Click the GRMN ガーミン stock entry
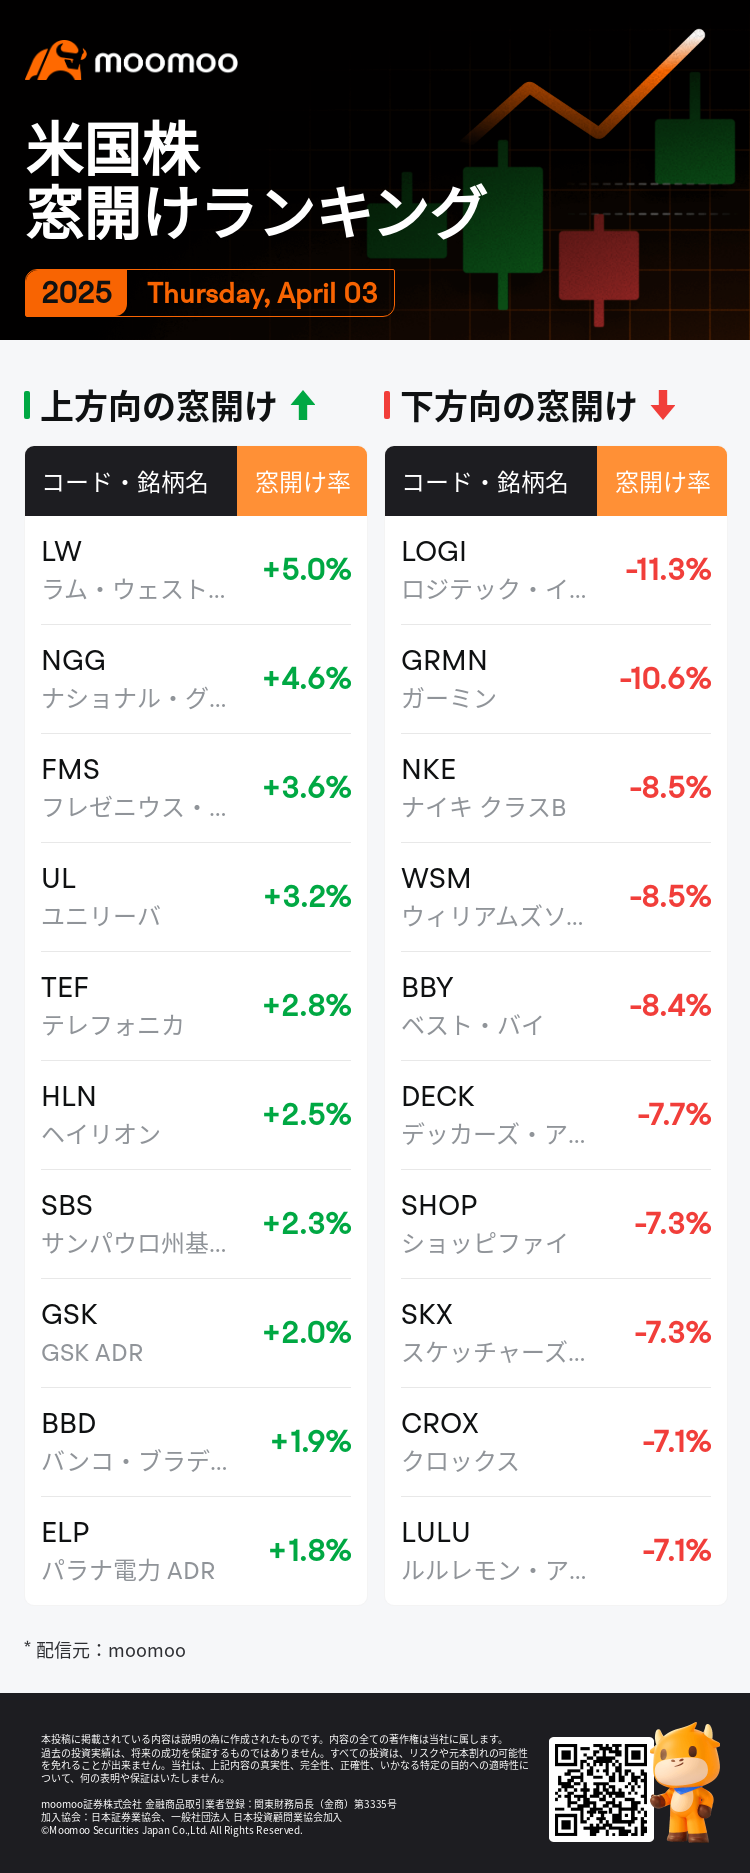Viewport: 750px width, 1873px height. pos(556,679)
